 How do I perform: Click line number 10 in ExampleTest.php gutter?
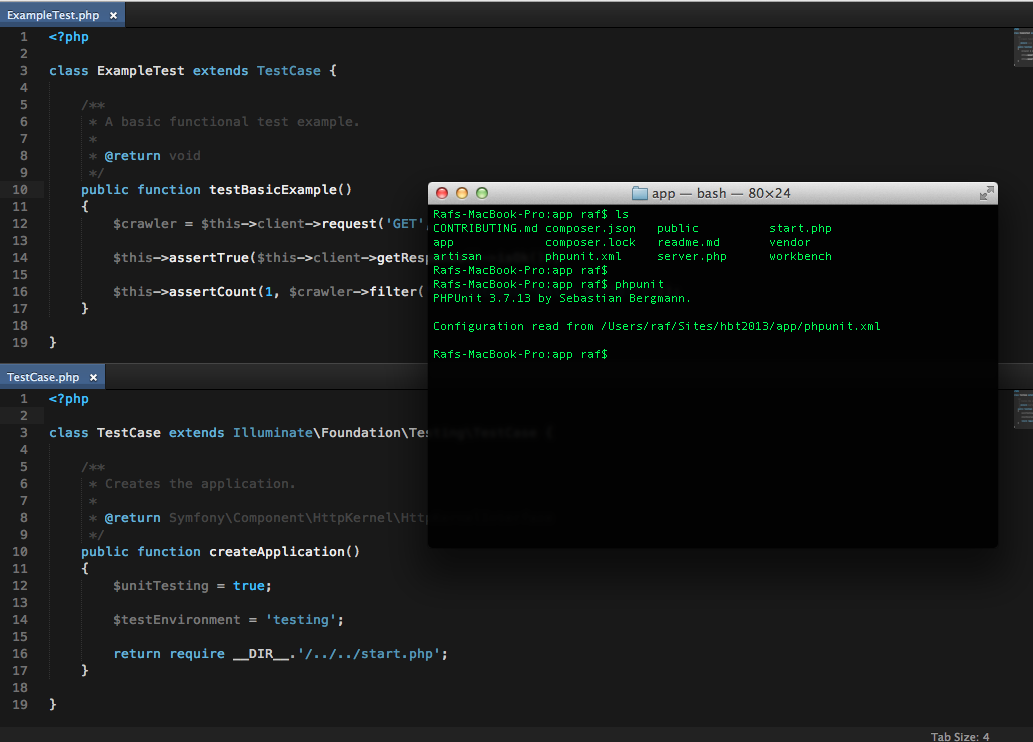[x=20, y=190]
